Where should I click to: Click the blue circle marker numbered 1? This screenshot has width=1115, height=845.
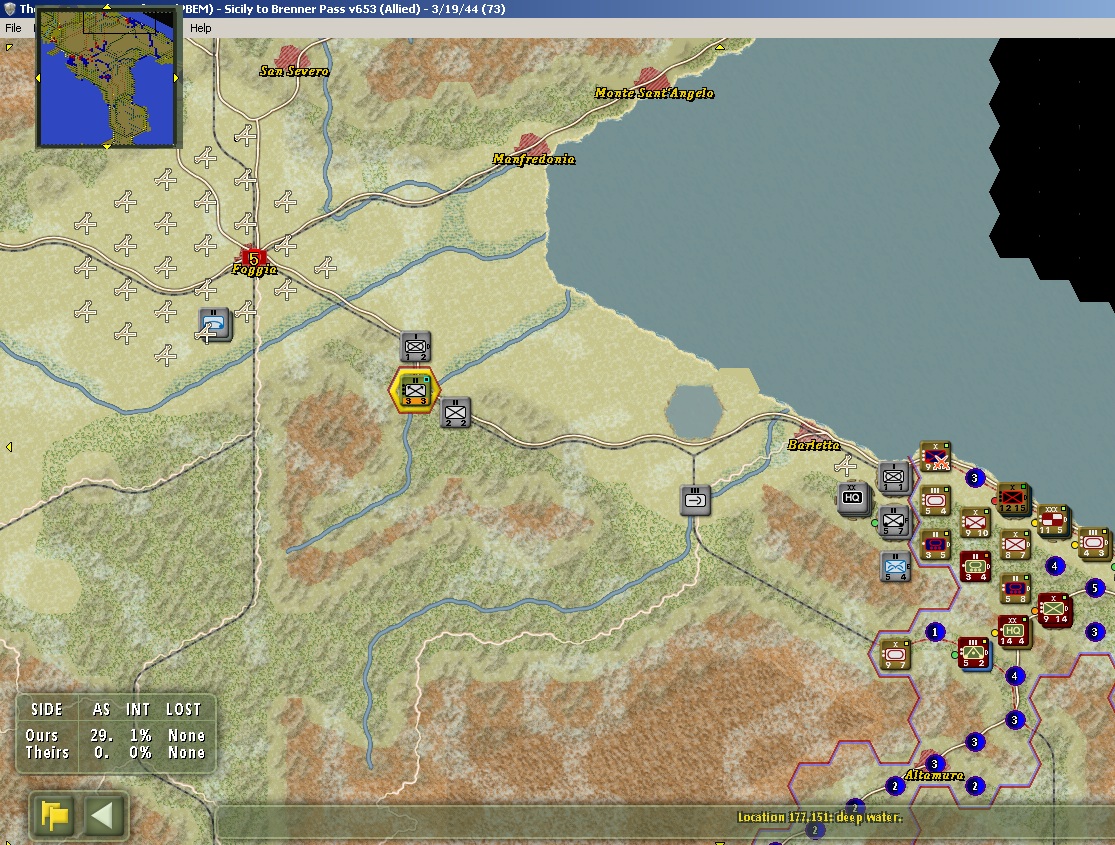coord(934,632)
